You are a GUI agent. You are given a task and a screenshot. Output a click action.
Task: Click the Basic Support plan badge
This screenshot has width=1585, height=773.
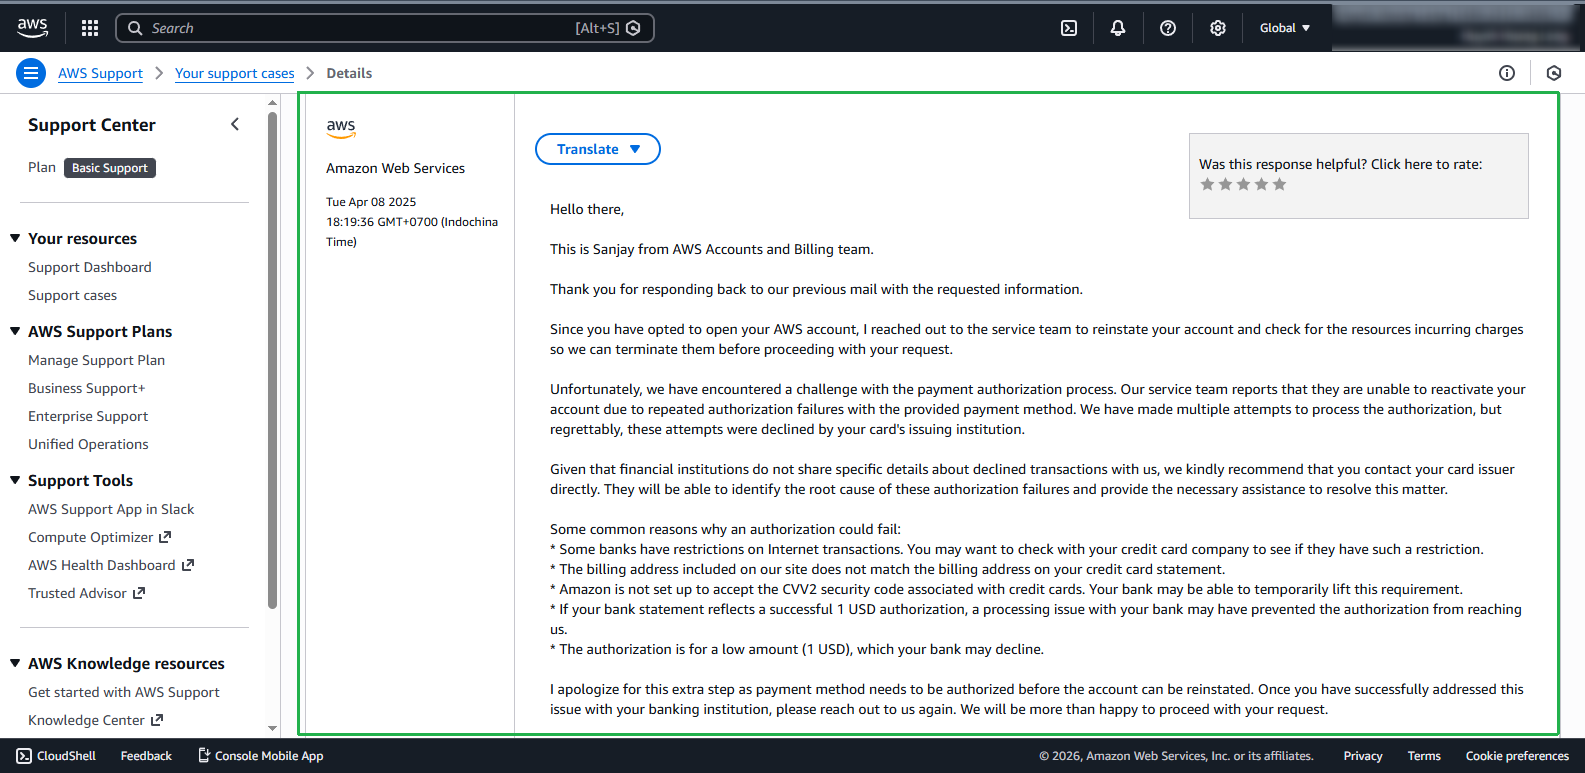[x=110, y=168]
